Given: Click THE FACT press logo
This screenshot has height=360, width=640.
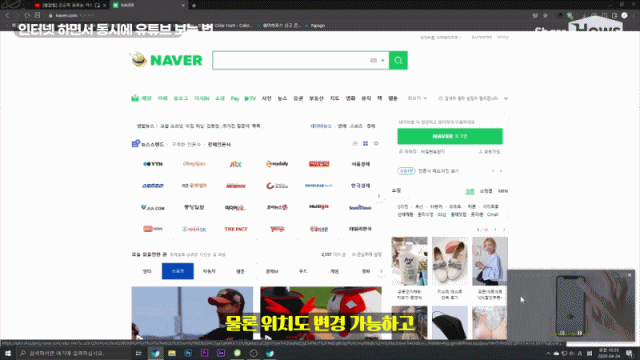Looking at the screenshot, I should (x=236, y=229).
